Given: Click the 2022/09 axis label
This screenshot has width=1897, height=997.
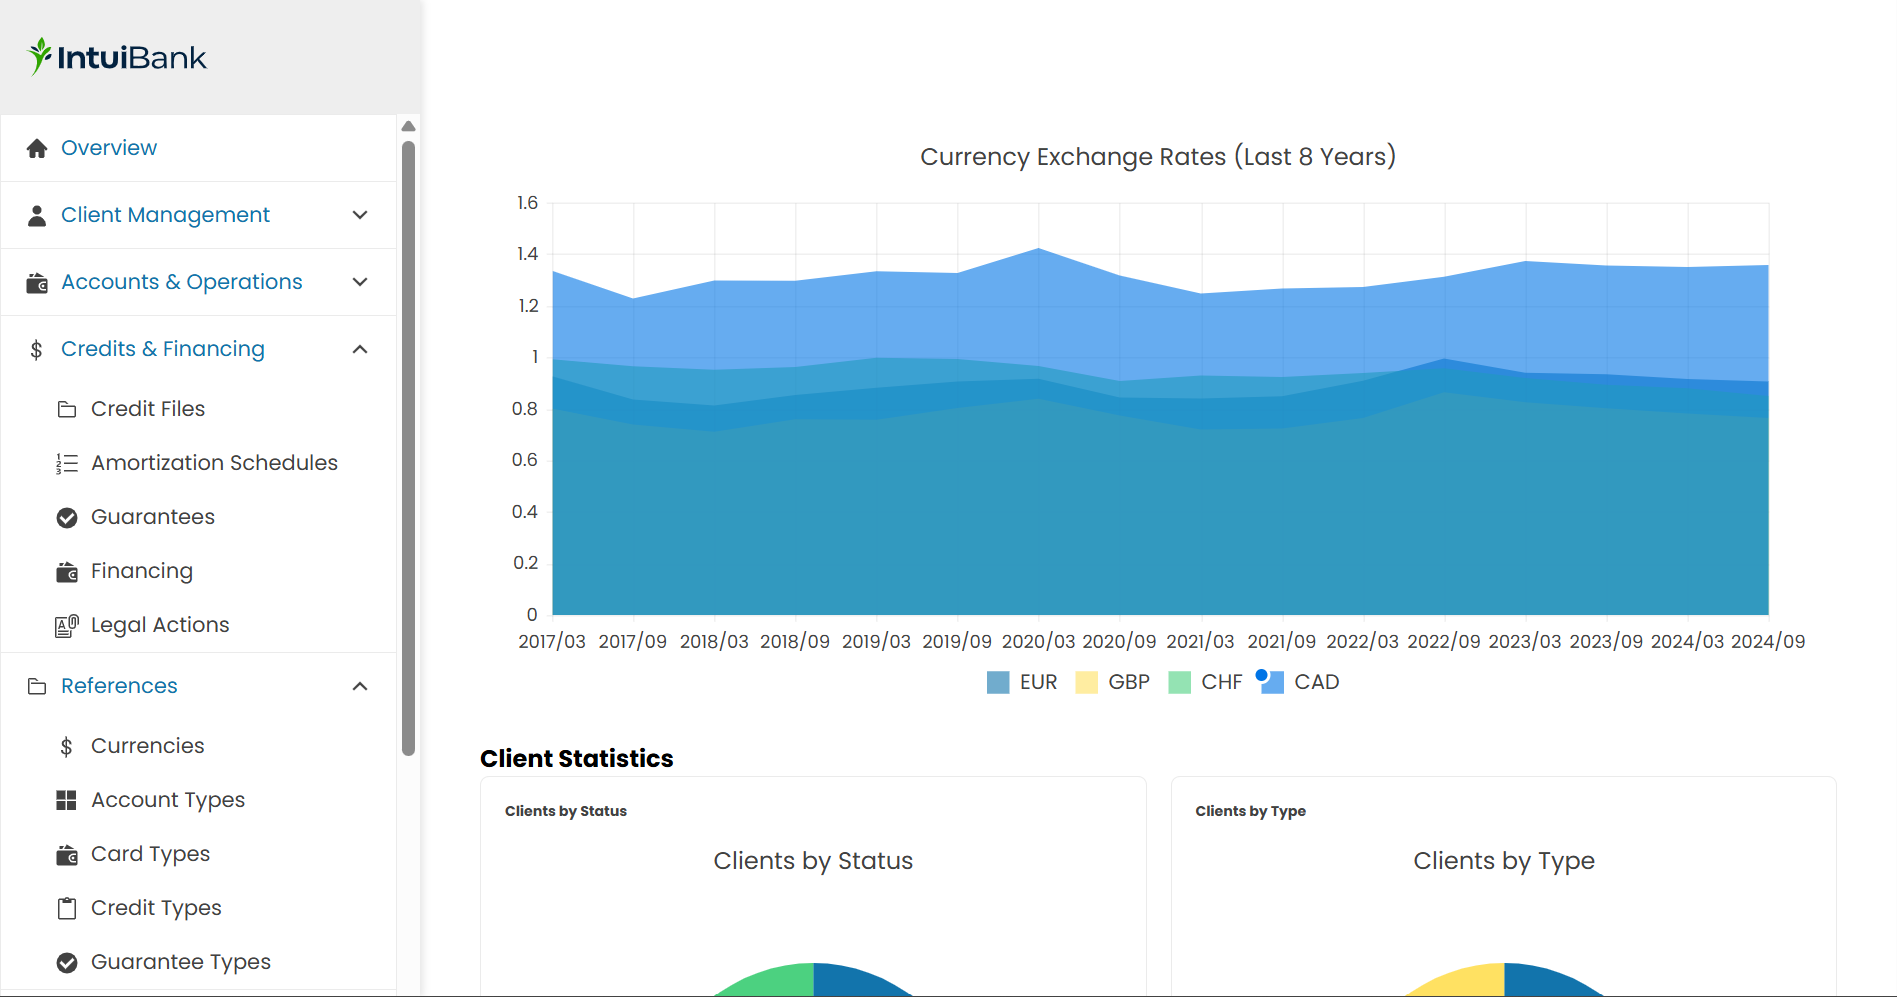Looking at the screenshot, I should point(1444,642).
